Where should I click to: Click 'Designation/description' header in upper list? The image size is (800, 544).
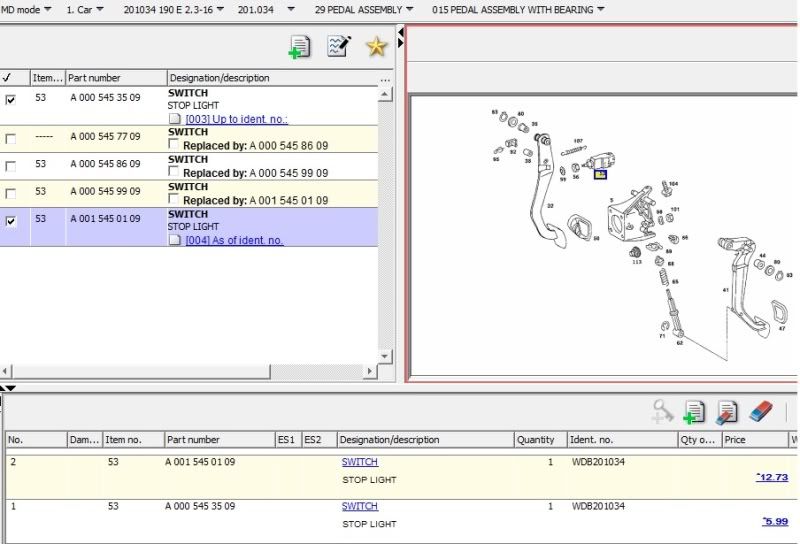272,78
